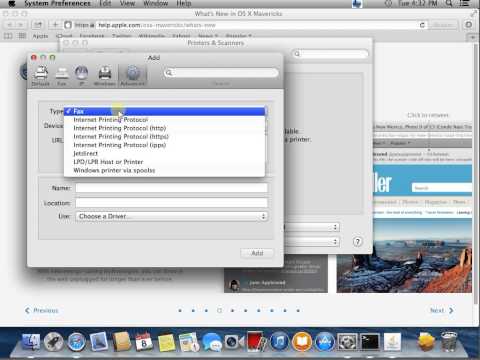Click the Location text field
480x360 pixels.
point(172,203)
